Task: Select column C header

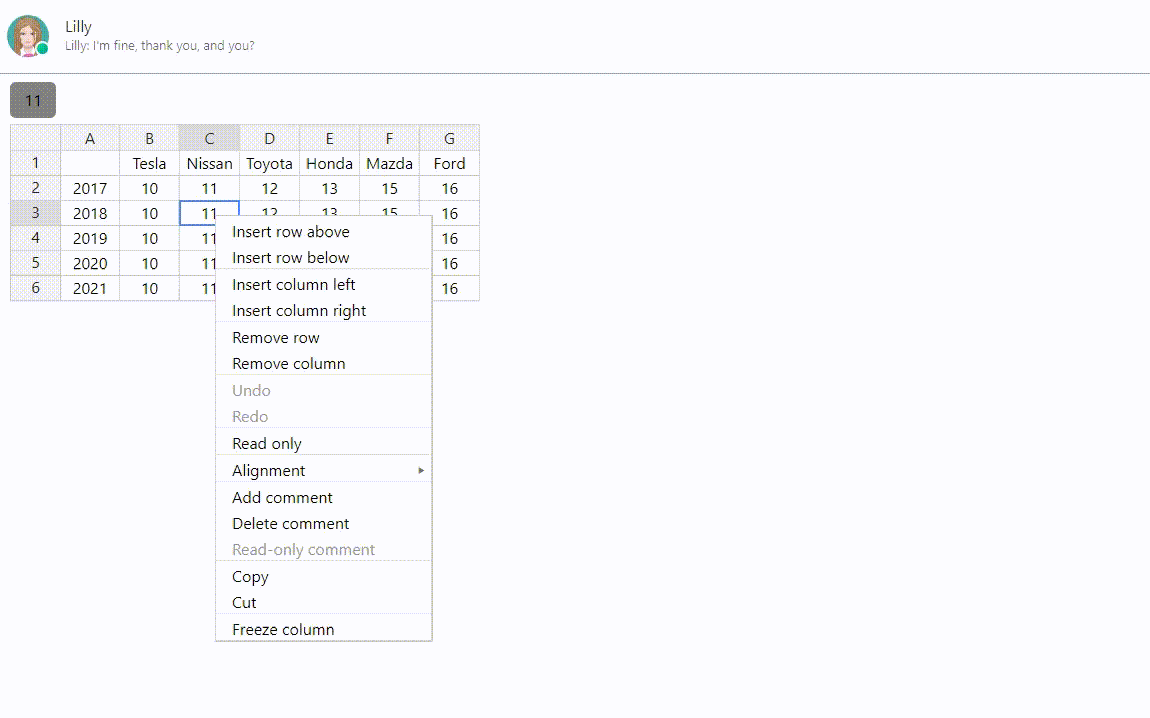Action: click(x=209, y=138)
